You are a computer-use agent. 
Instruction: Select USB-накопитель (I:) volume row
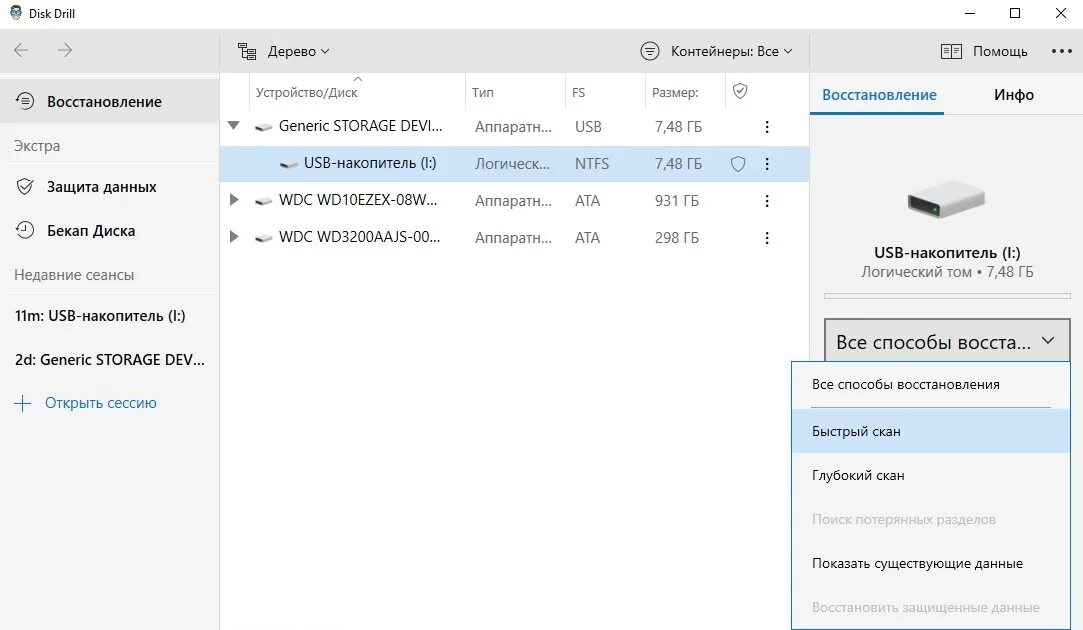pyautogui.click(x=514, y=164)
